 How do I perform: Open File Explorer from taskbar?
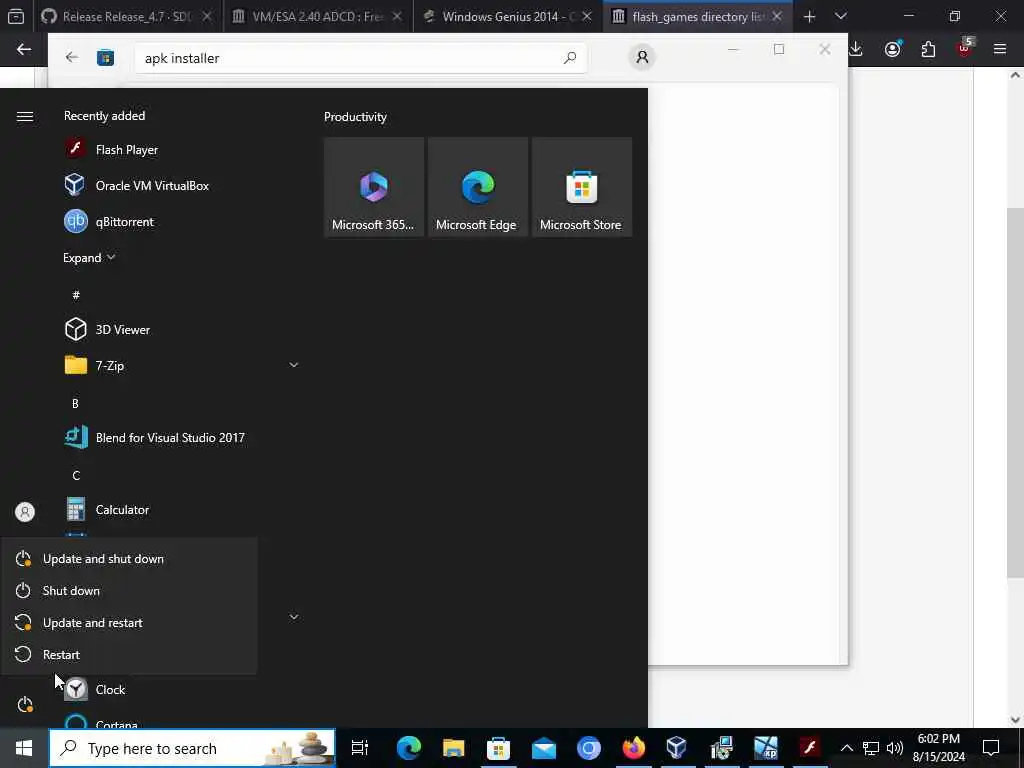(x=453, y=748)
